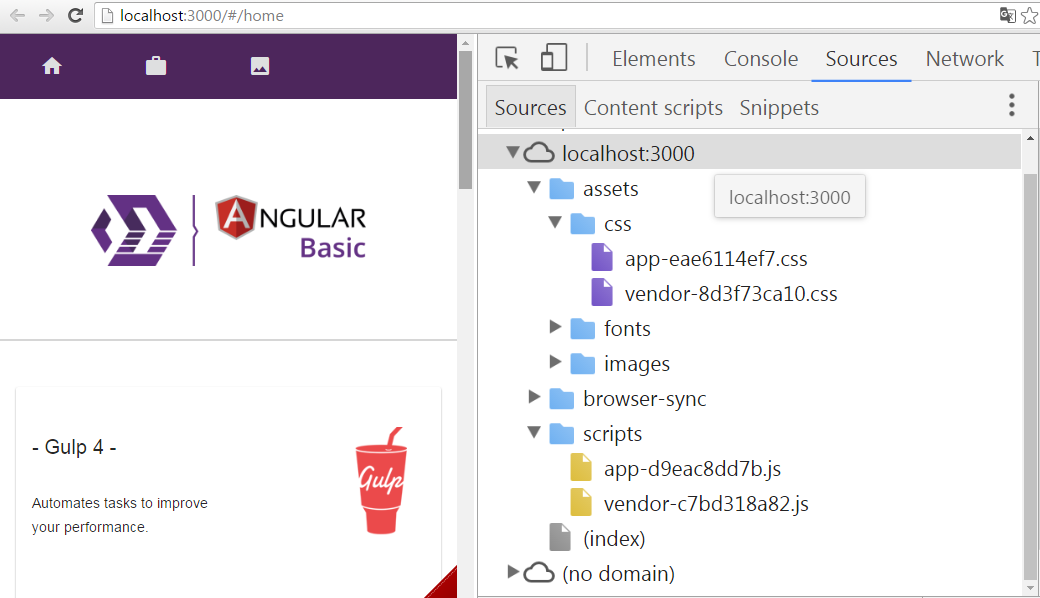Select the browser-sync folder label
Viewport: 1040px width, 598px height.
(645, 399)
